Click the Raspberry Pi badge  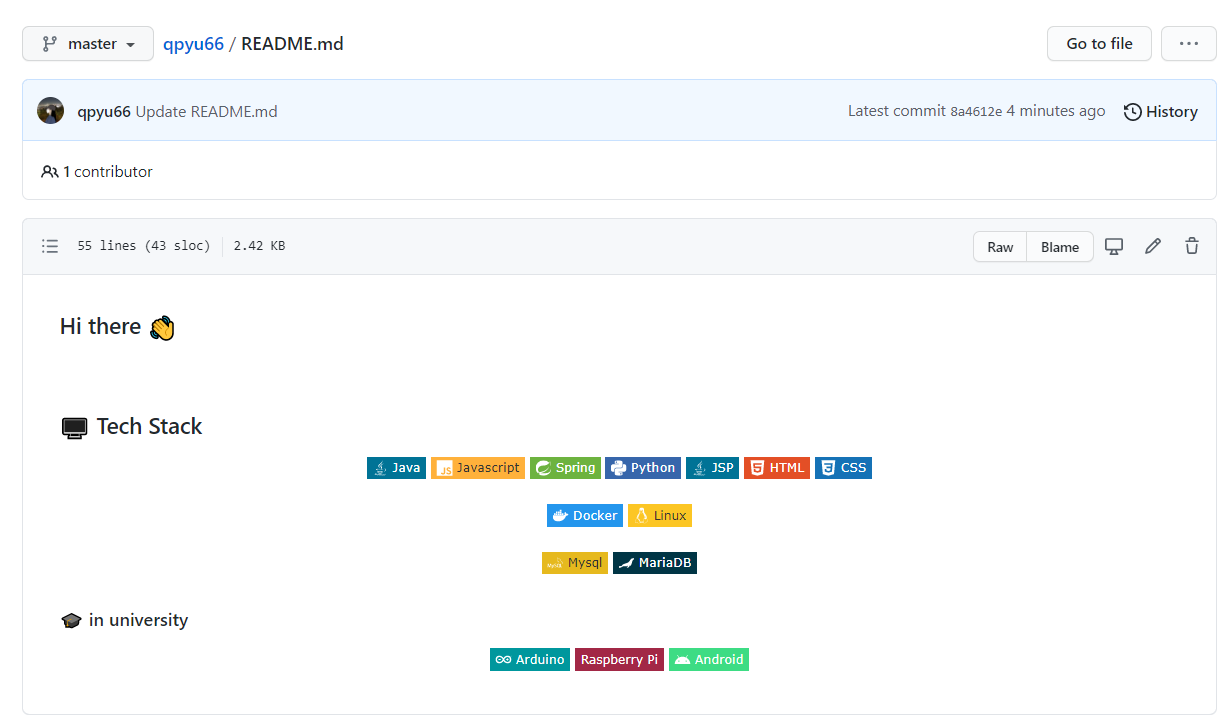619,660
